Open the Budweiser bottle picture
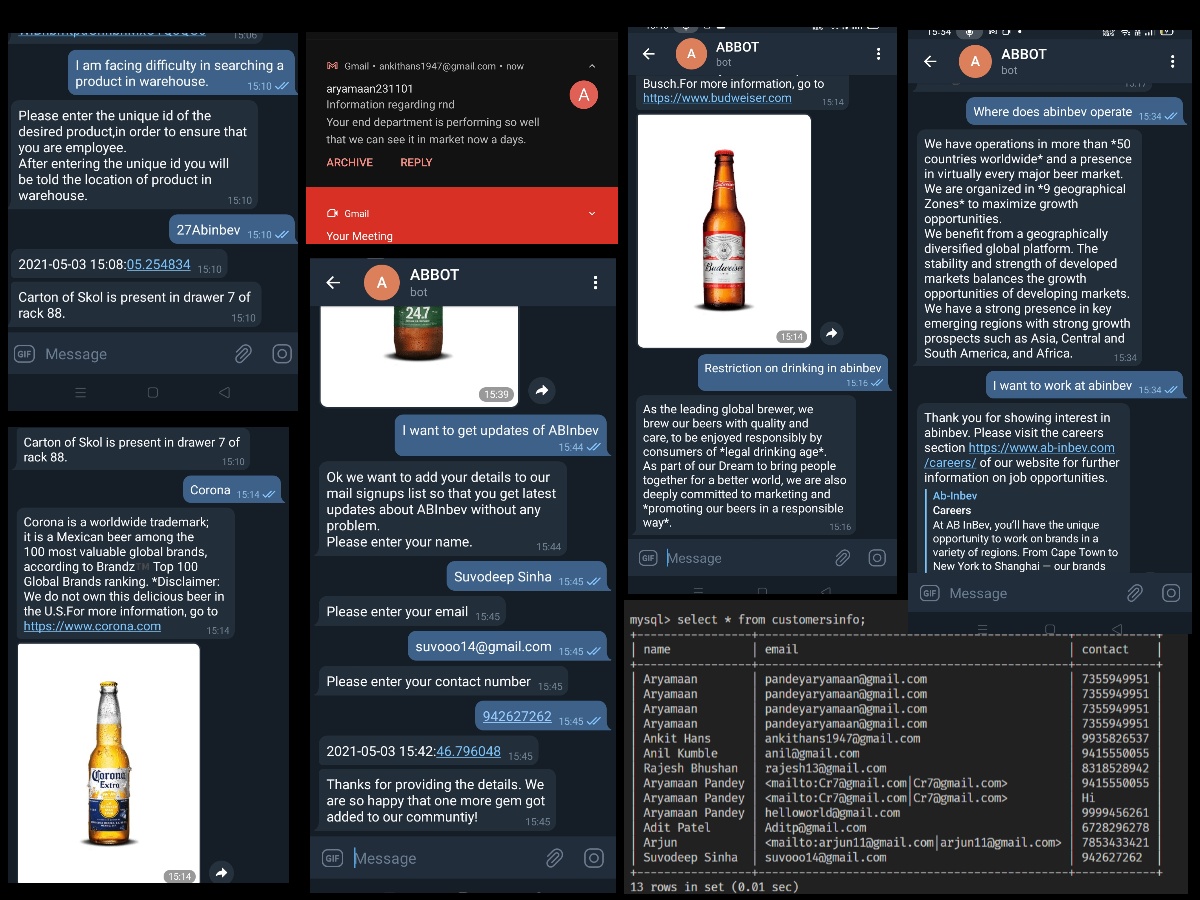Viewport: 1200px width, 900px height. coord(724,231)
